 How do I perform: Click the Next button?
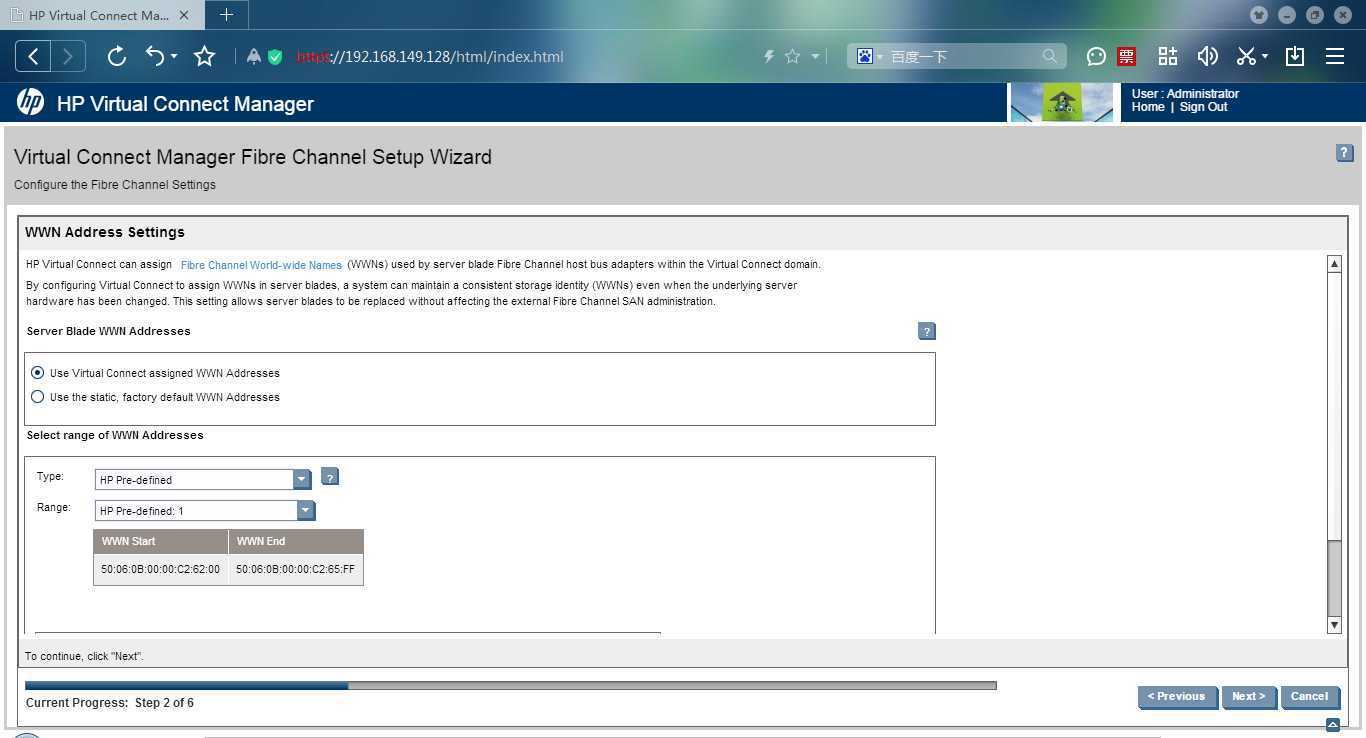1249,697
